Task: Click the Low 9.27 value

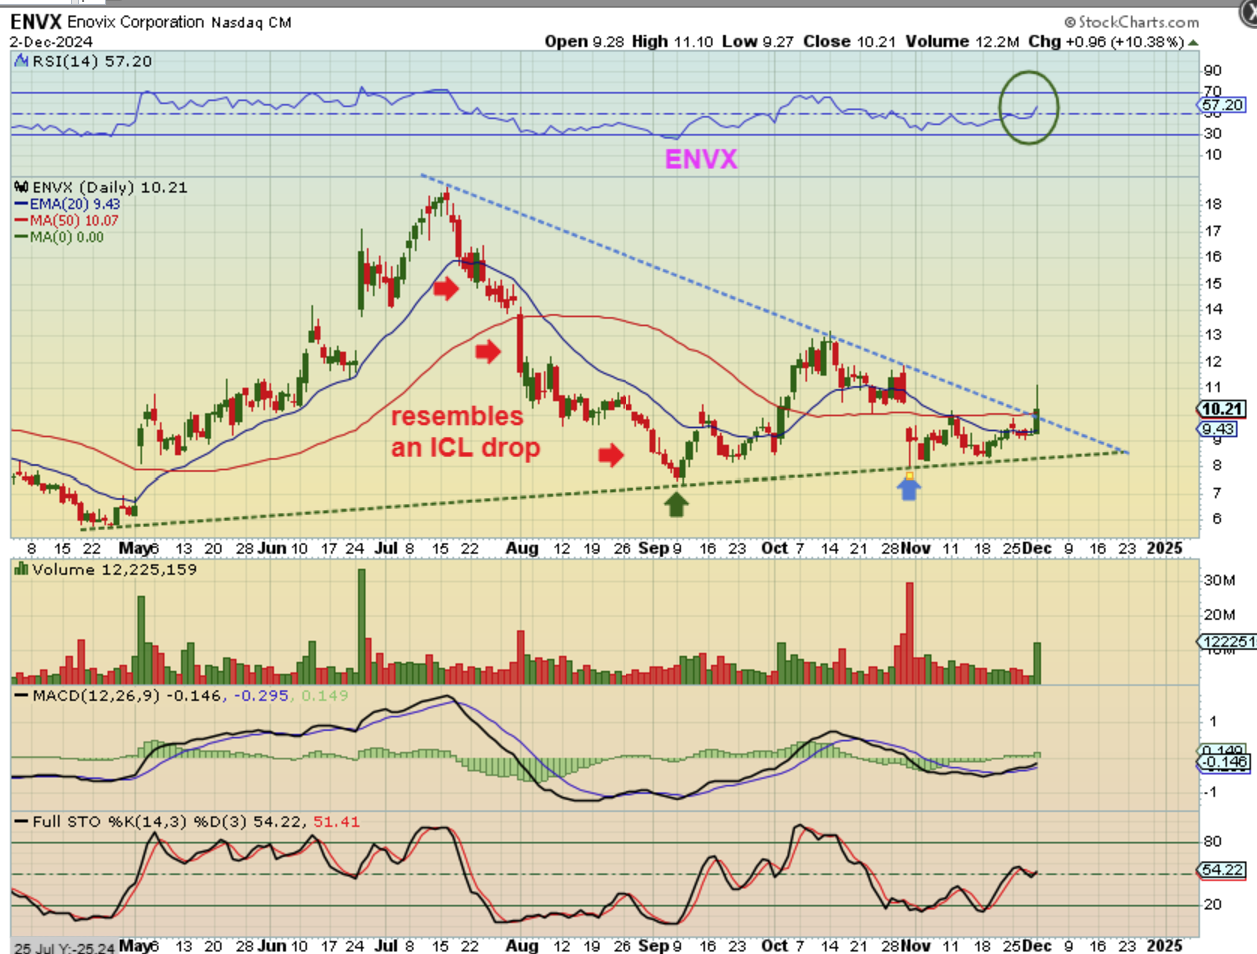Action: [x=759, y=42]
